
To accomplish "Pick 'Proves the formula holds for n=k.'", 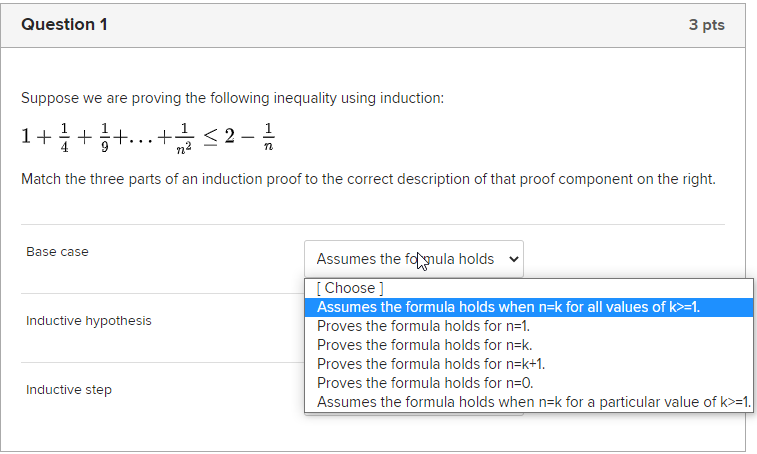I will (x=423, y=345).
